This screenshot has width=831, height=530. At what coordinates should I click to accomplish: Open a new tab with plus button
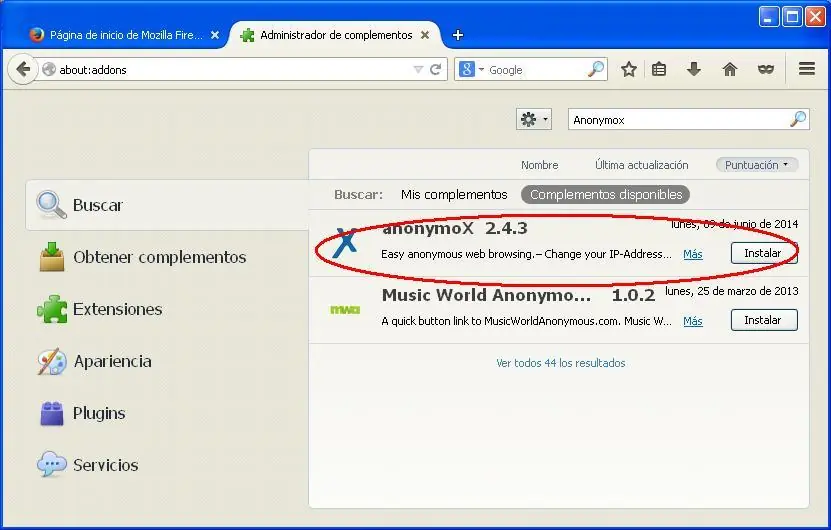point(458,35)
